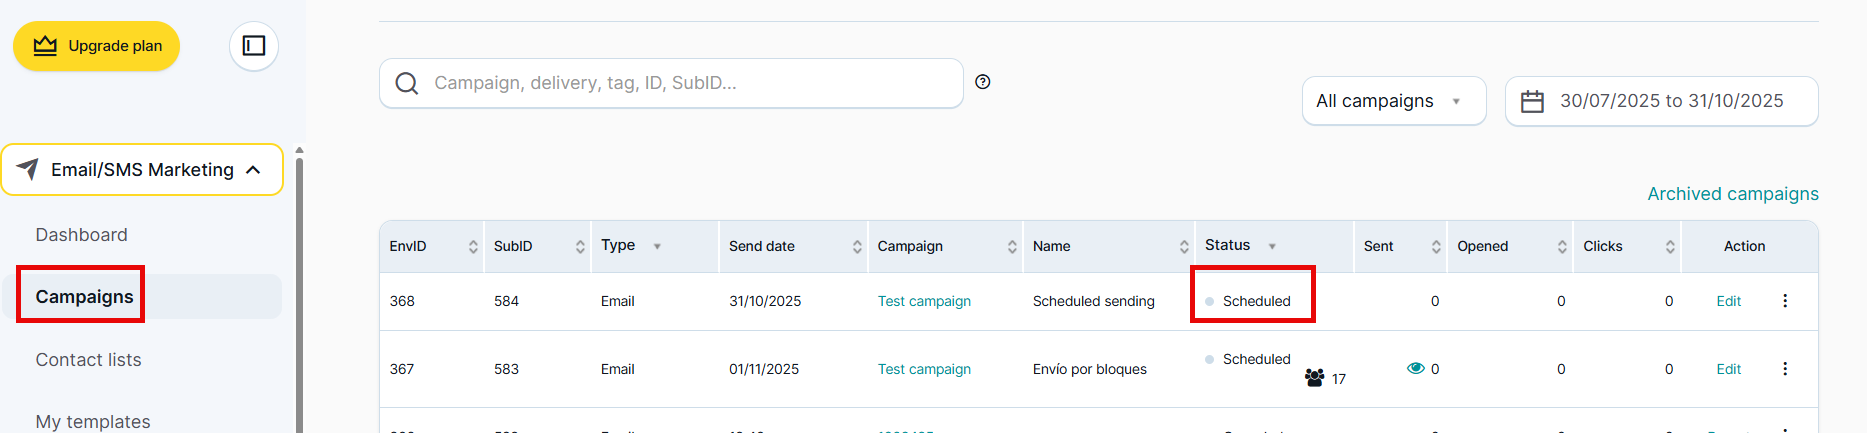Click the eye icon in row 367

1415,368
